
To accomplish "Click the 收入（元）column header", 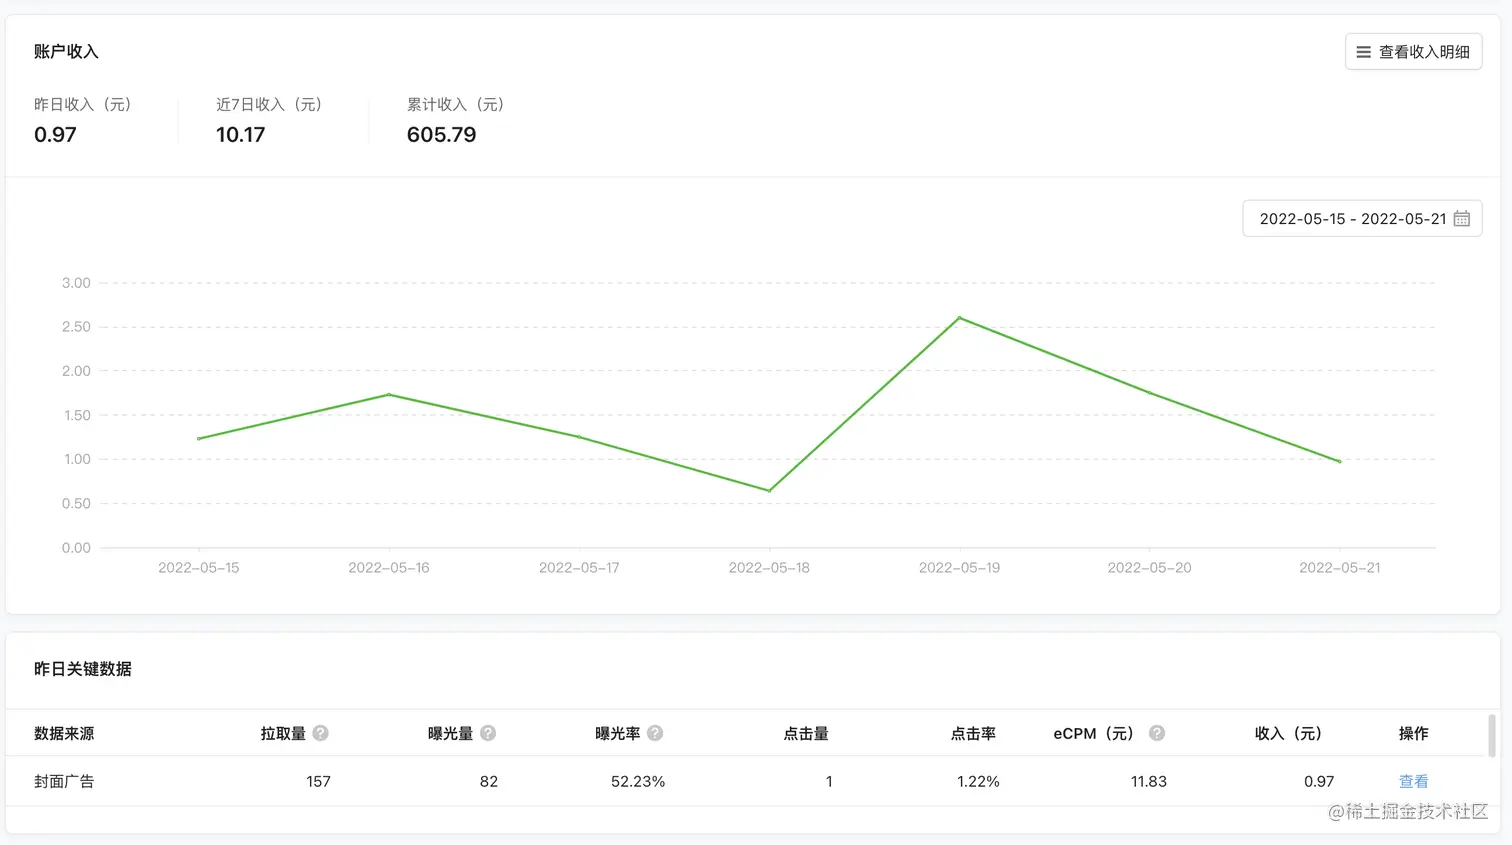I will click(1289, 733).
